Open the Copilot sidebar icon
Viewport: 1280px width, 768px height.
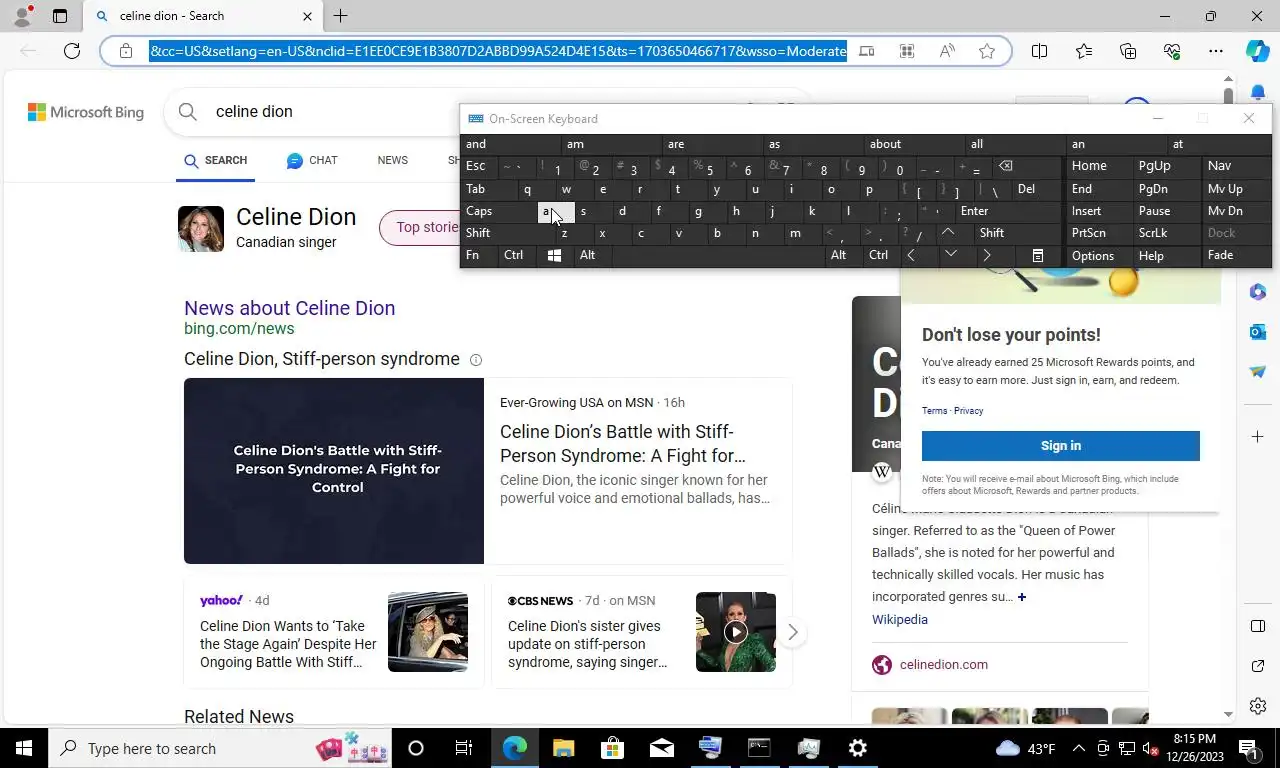1258,51
